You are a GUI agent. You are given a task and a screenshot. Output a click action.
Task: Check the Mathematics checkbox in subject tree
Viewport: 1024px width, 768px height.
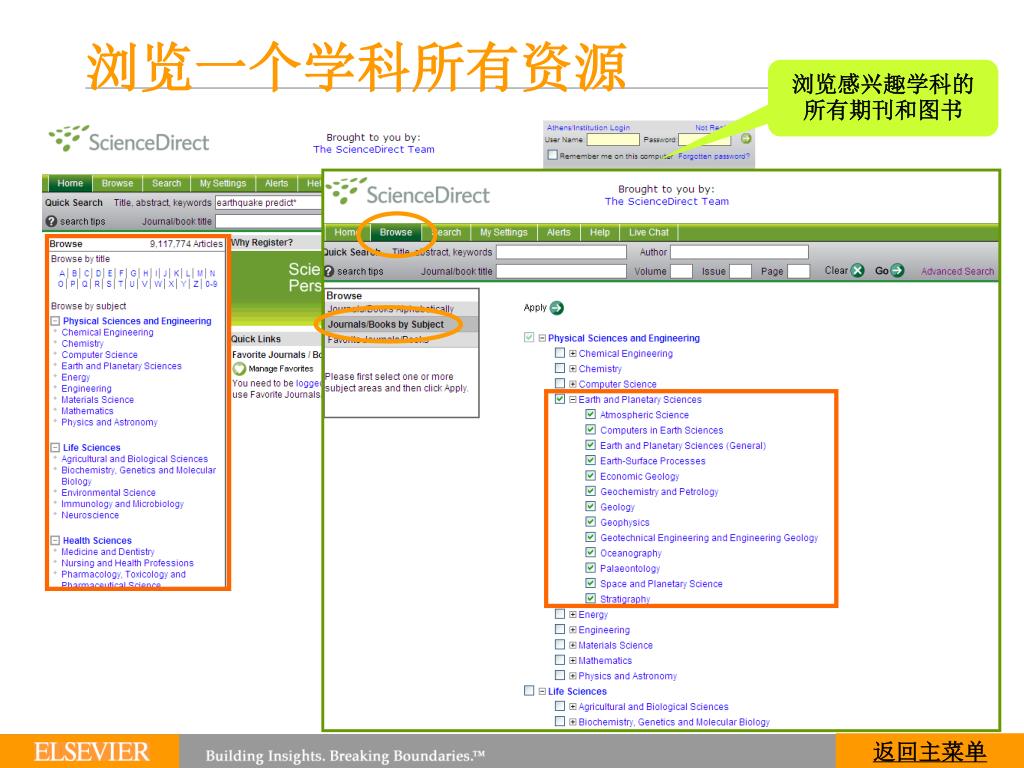click(x=560, y=660)
